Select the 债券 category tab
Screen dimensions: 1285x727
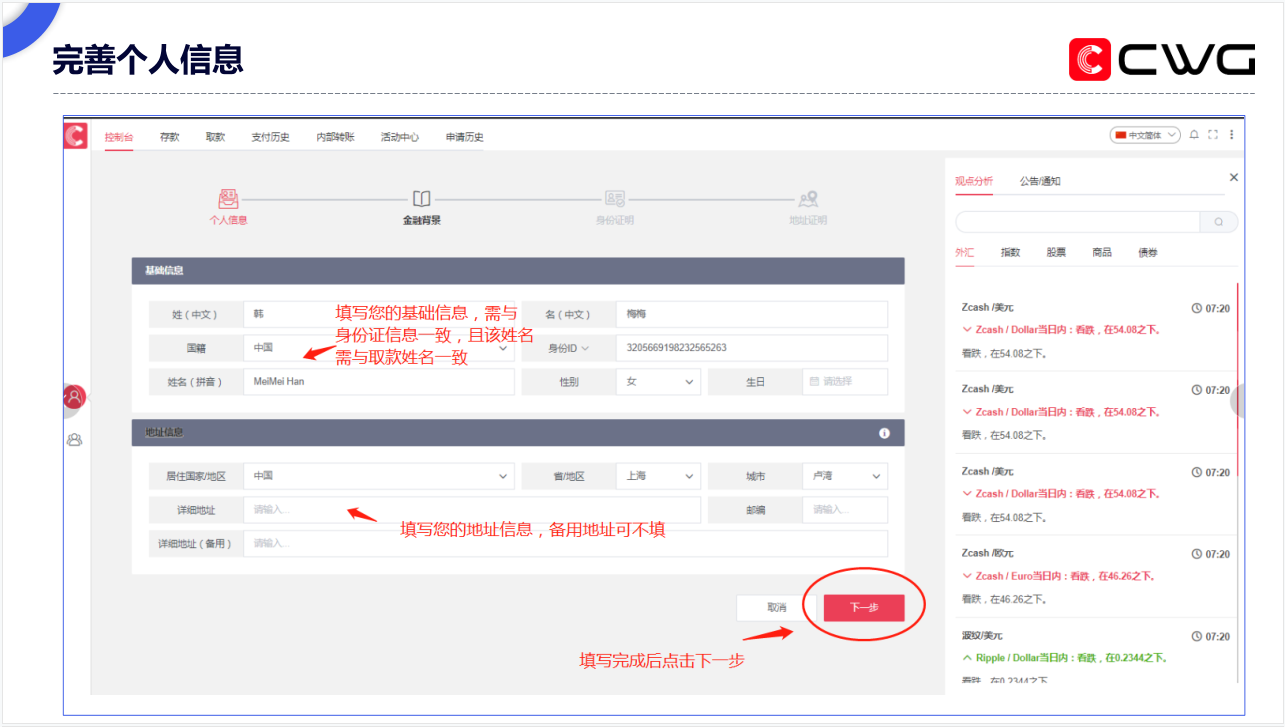pos(1148,253)
